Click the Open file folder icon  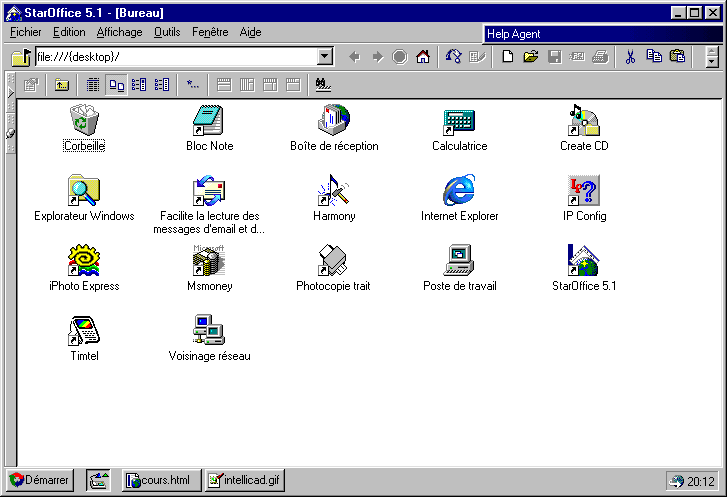coord(530,57)
